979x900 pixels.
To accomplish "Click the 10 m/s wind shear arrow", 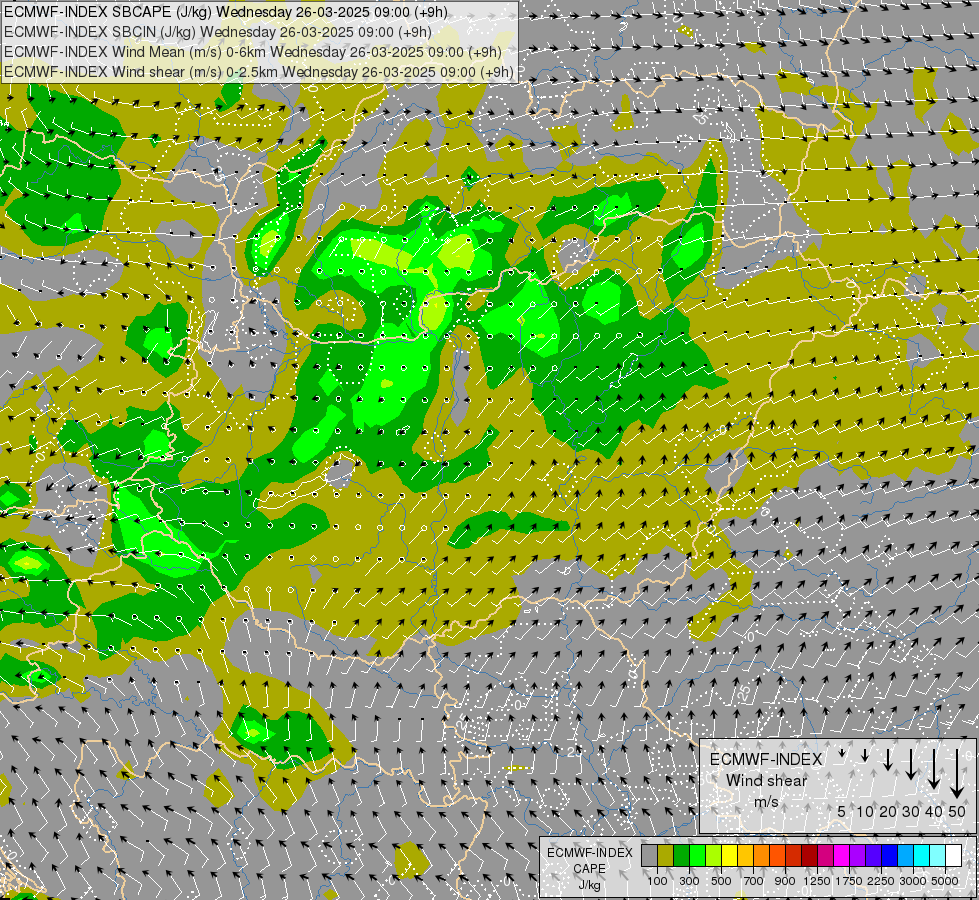I will 865,755.
